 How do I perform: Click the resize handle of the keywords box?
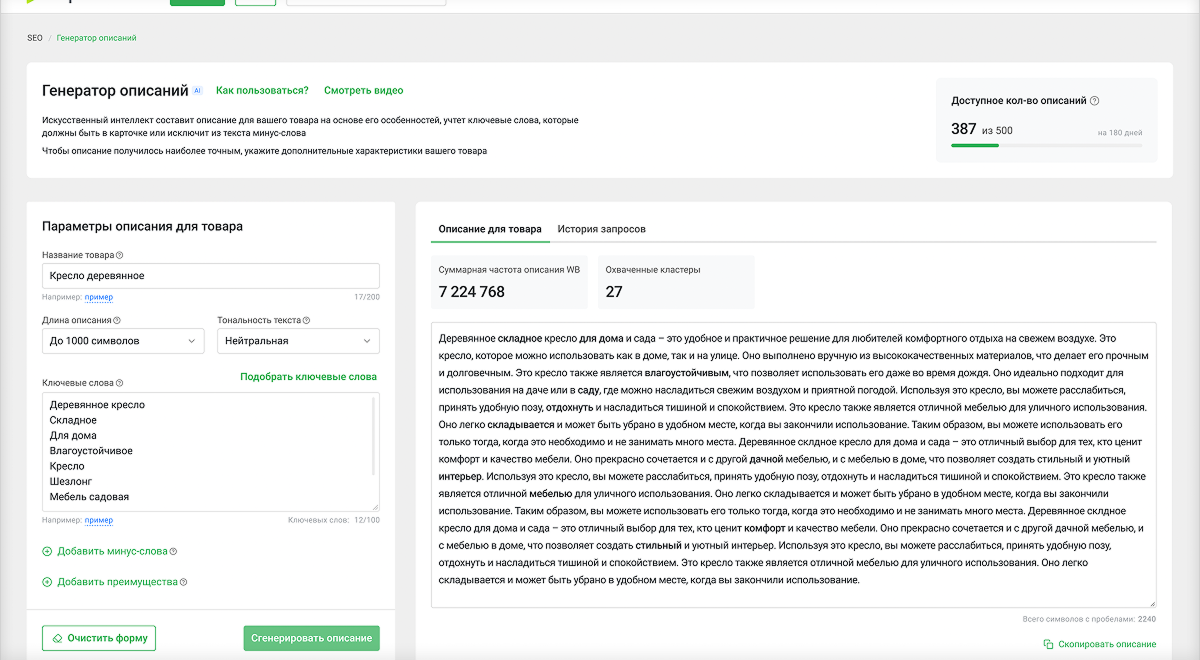(x=375, y=507)
